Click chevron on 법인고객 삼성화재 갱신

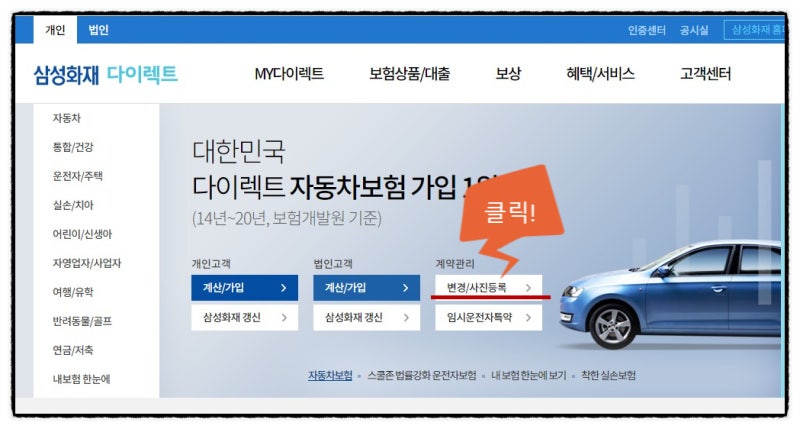(x=406, y=318)
